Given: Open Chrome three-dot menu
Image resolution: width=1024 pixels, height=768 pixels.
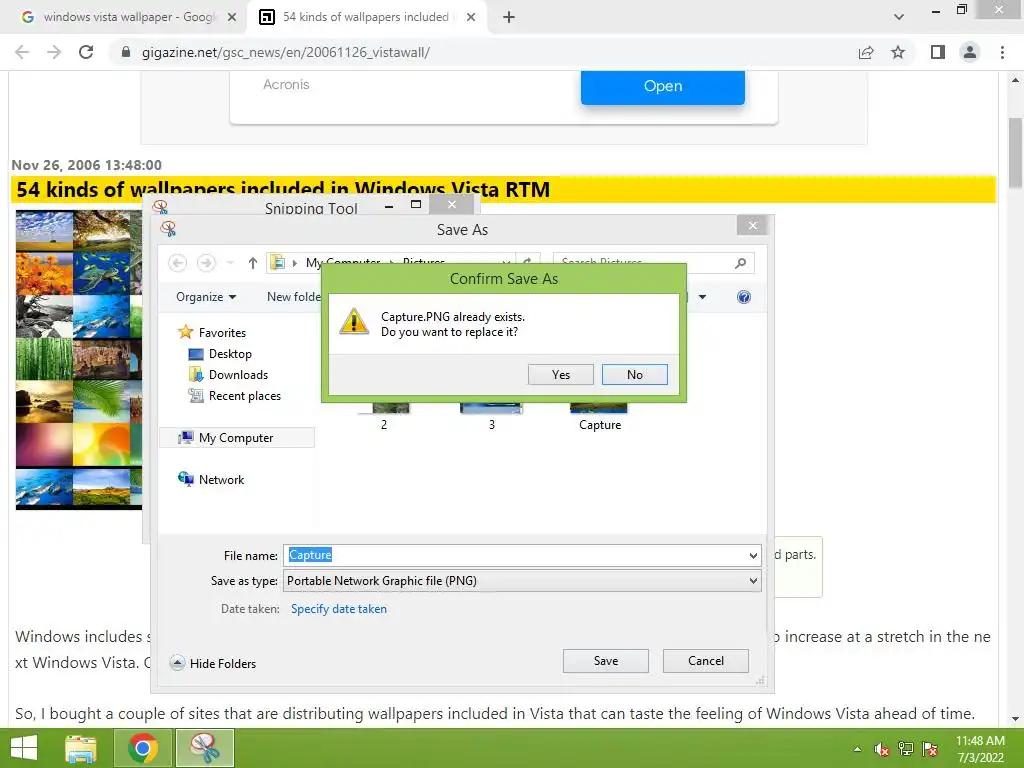Looking at the screenshot, I should coord(1002,52).
